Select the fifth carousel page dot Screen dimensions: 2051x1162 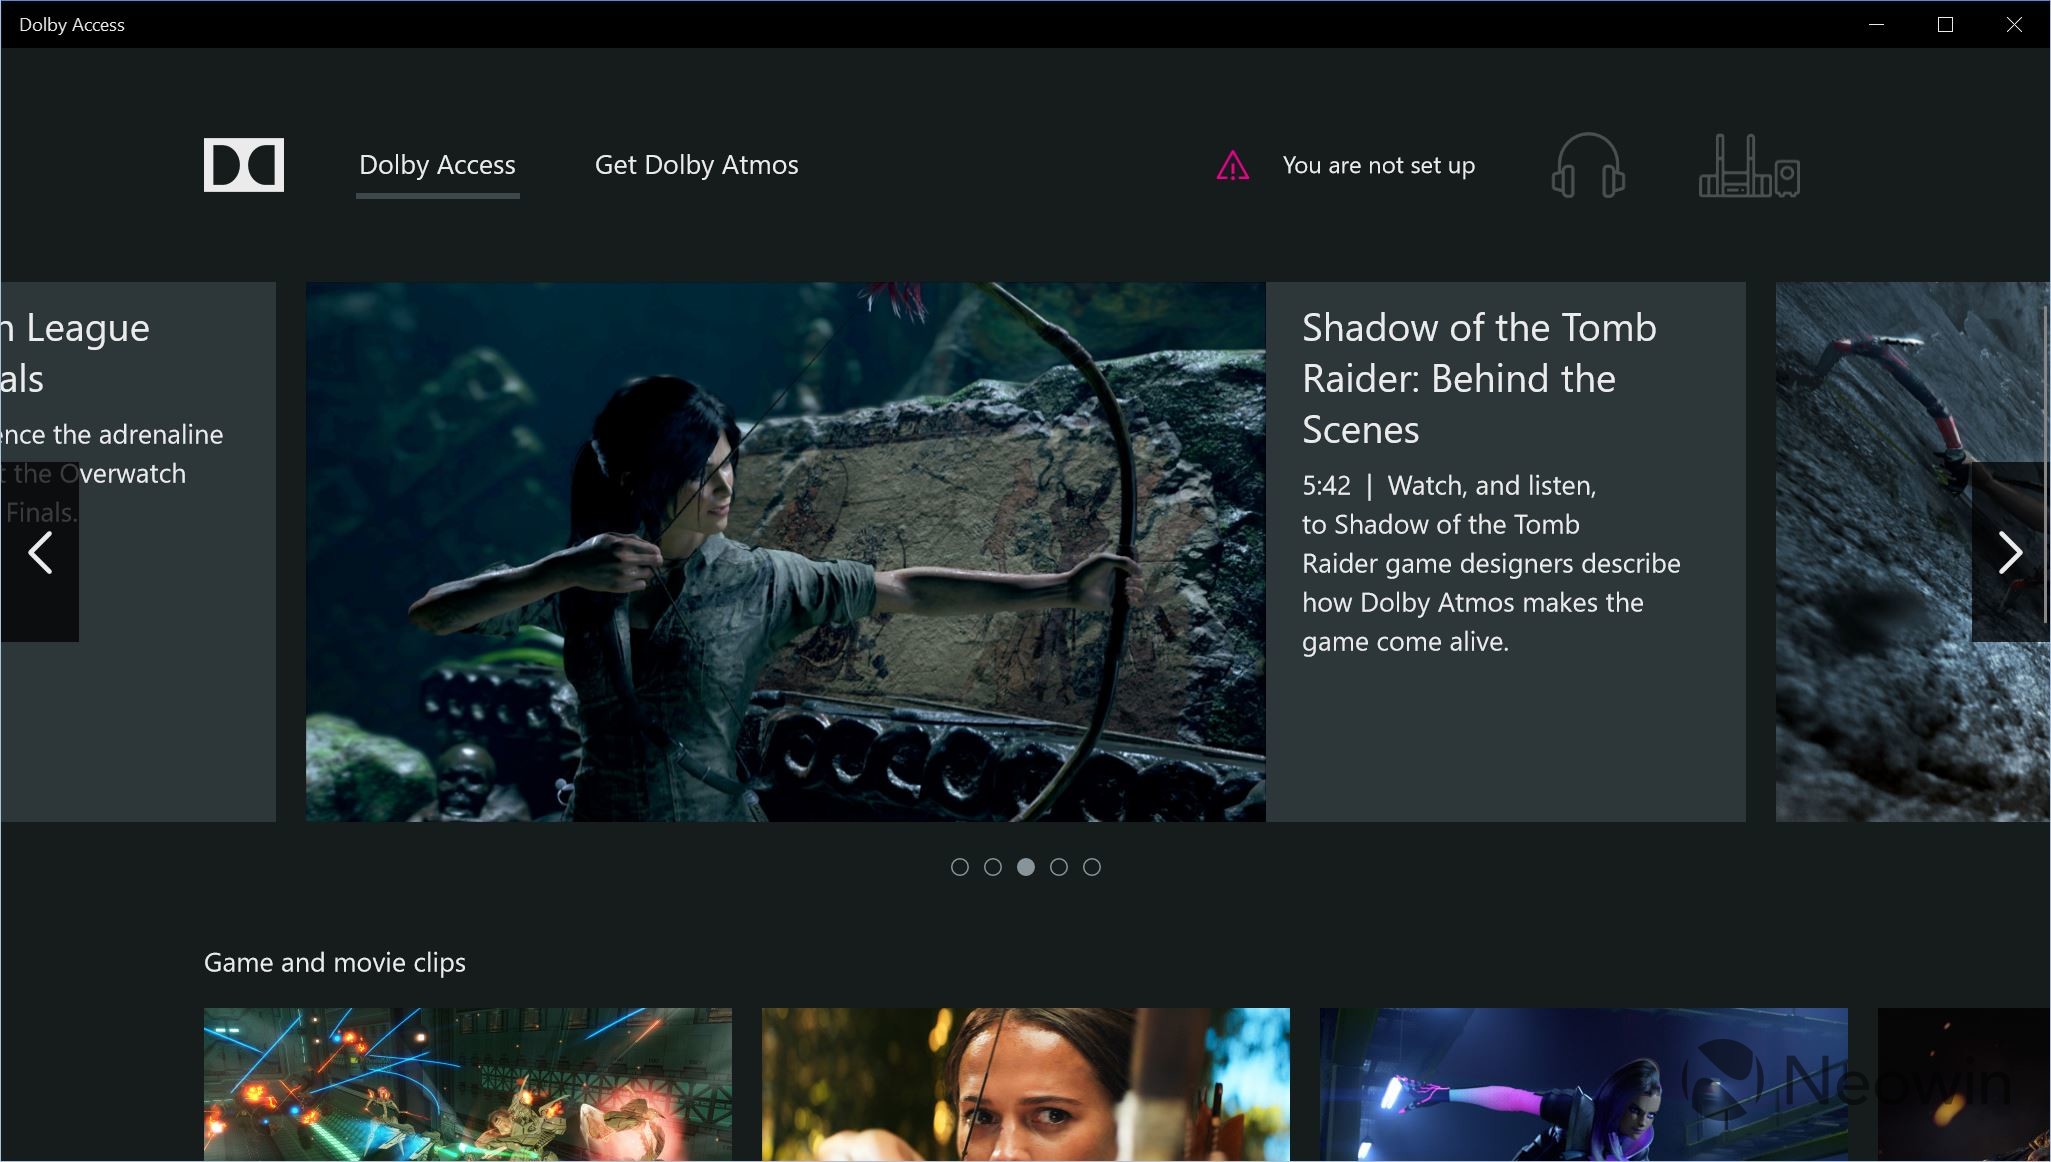click(1092, 867)
